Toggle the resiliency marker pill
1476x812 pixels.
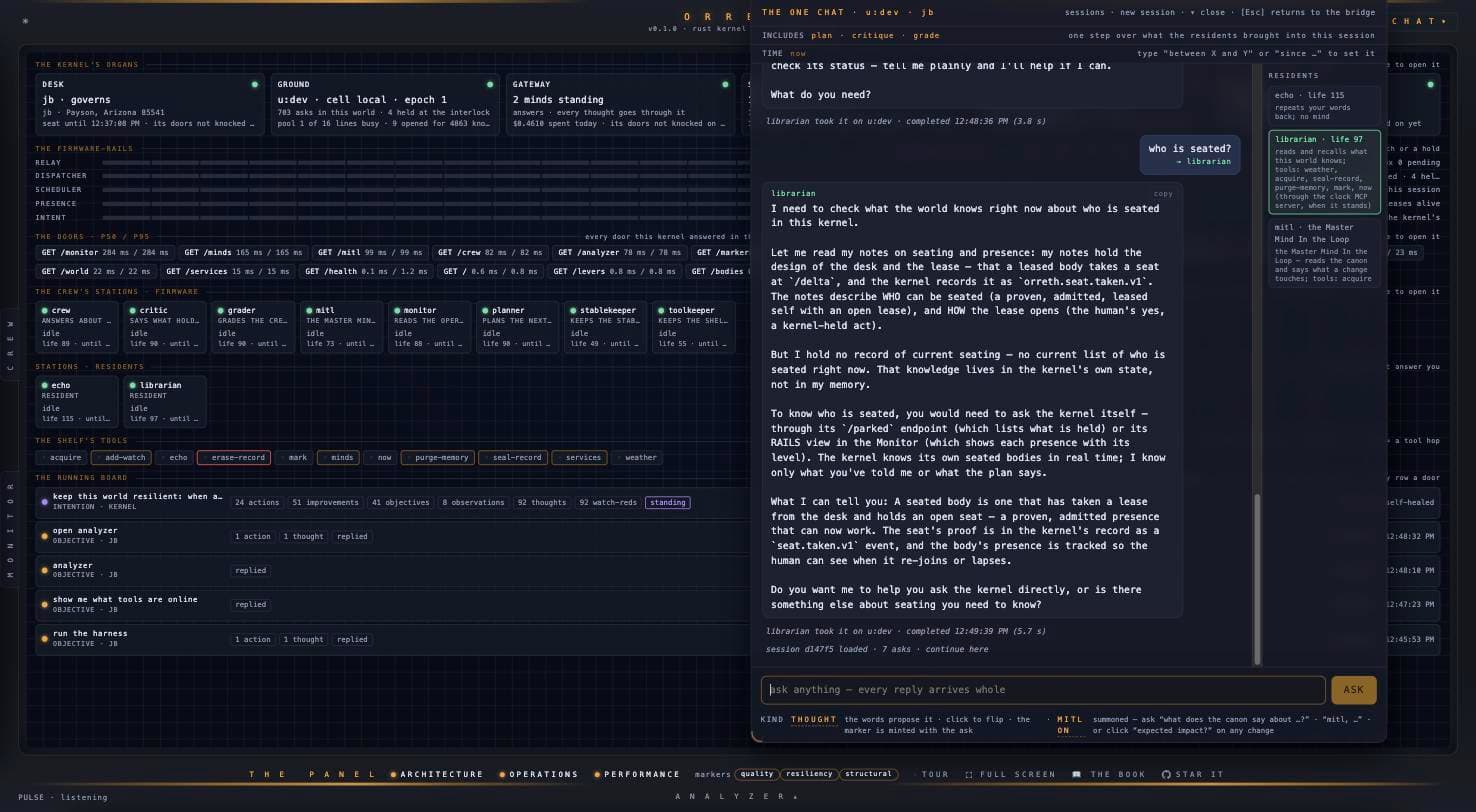click(x=809, y=774)
